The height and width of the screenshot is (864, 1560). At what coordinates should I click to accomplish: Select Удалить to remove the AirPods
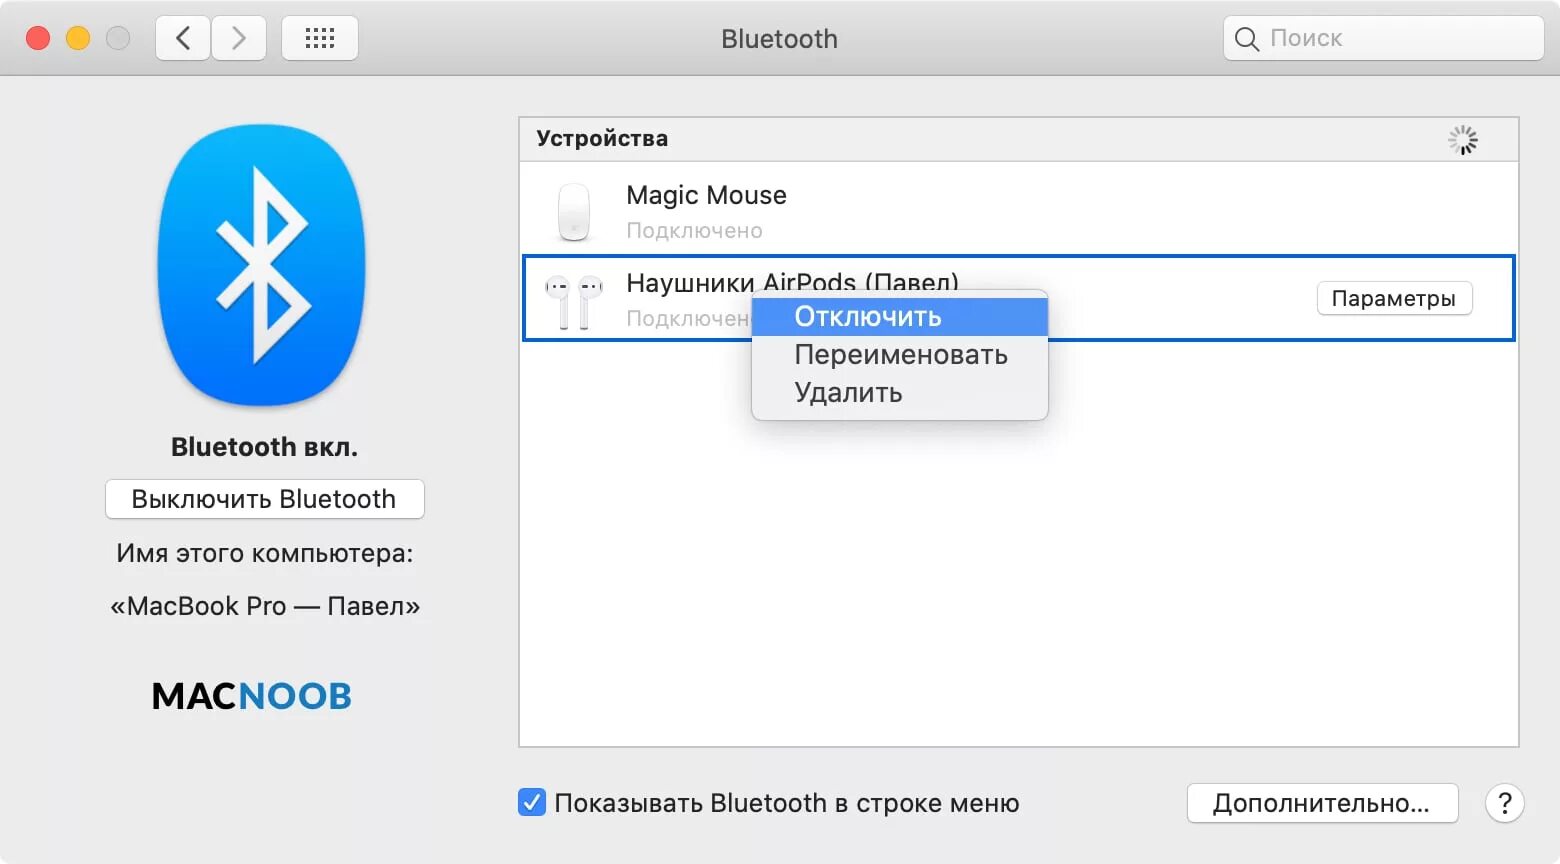pos(847,392)
